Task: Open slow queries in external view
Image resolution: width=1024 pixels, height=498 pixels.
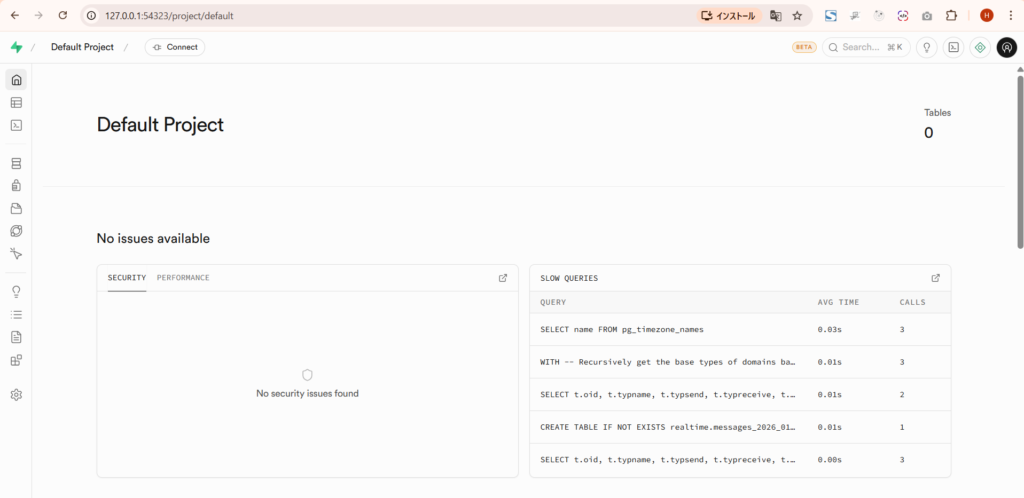Action: coord(936,278)
